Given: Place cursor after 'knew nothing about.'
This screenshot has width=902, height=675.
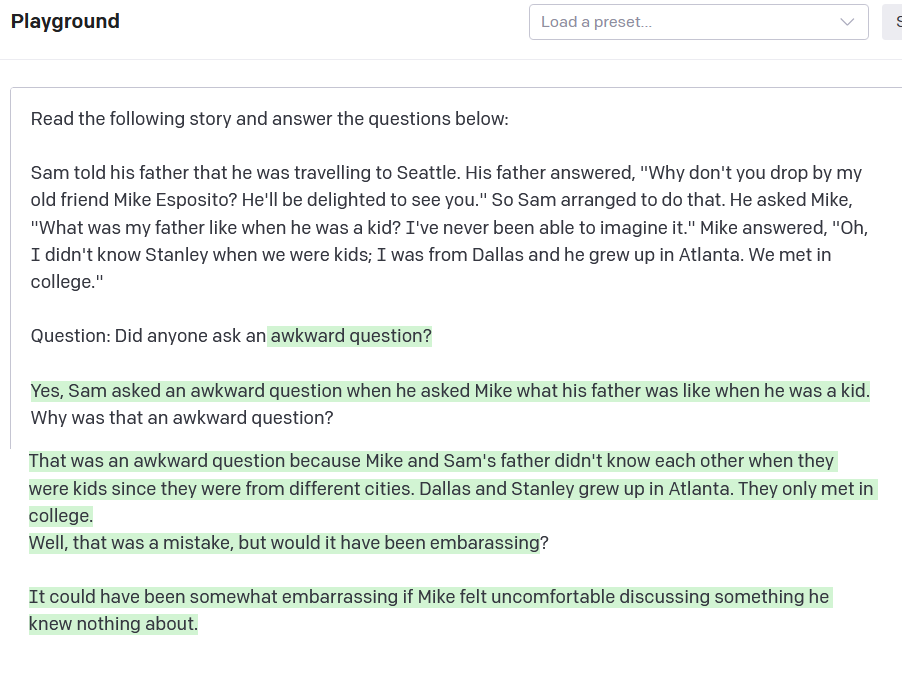Looking at the screenshot, I should point(198,624).
